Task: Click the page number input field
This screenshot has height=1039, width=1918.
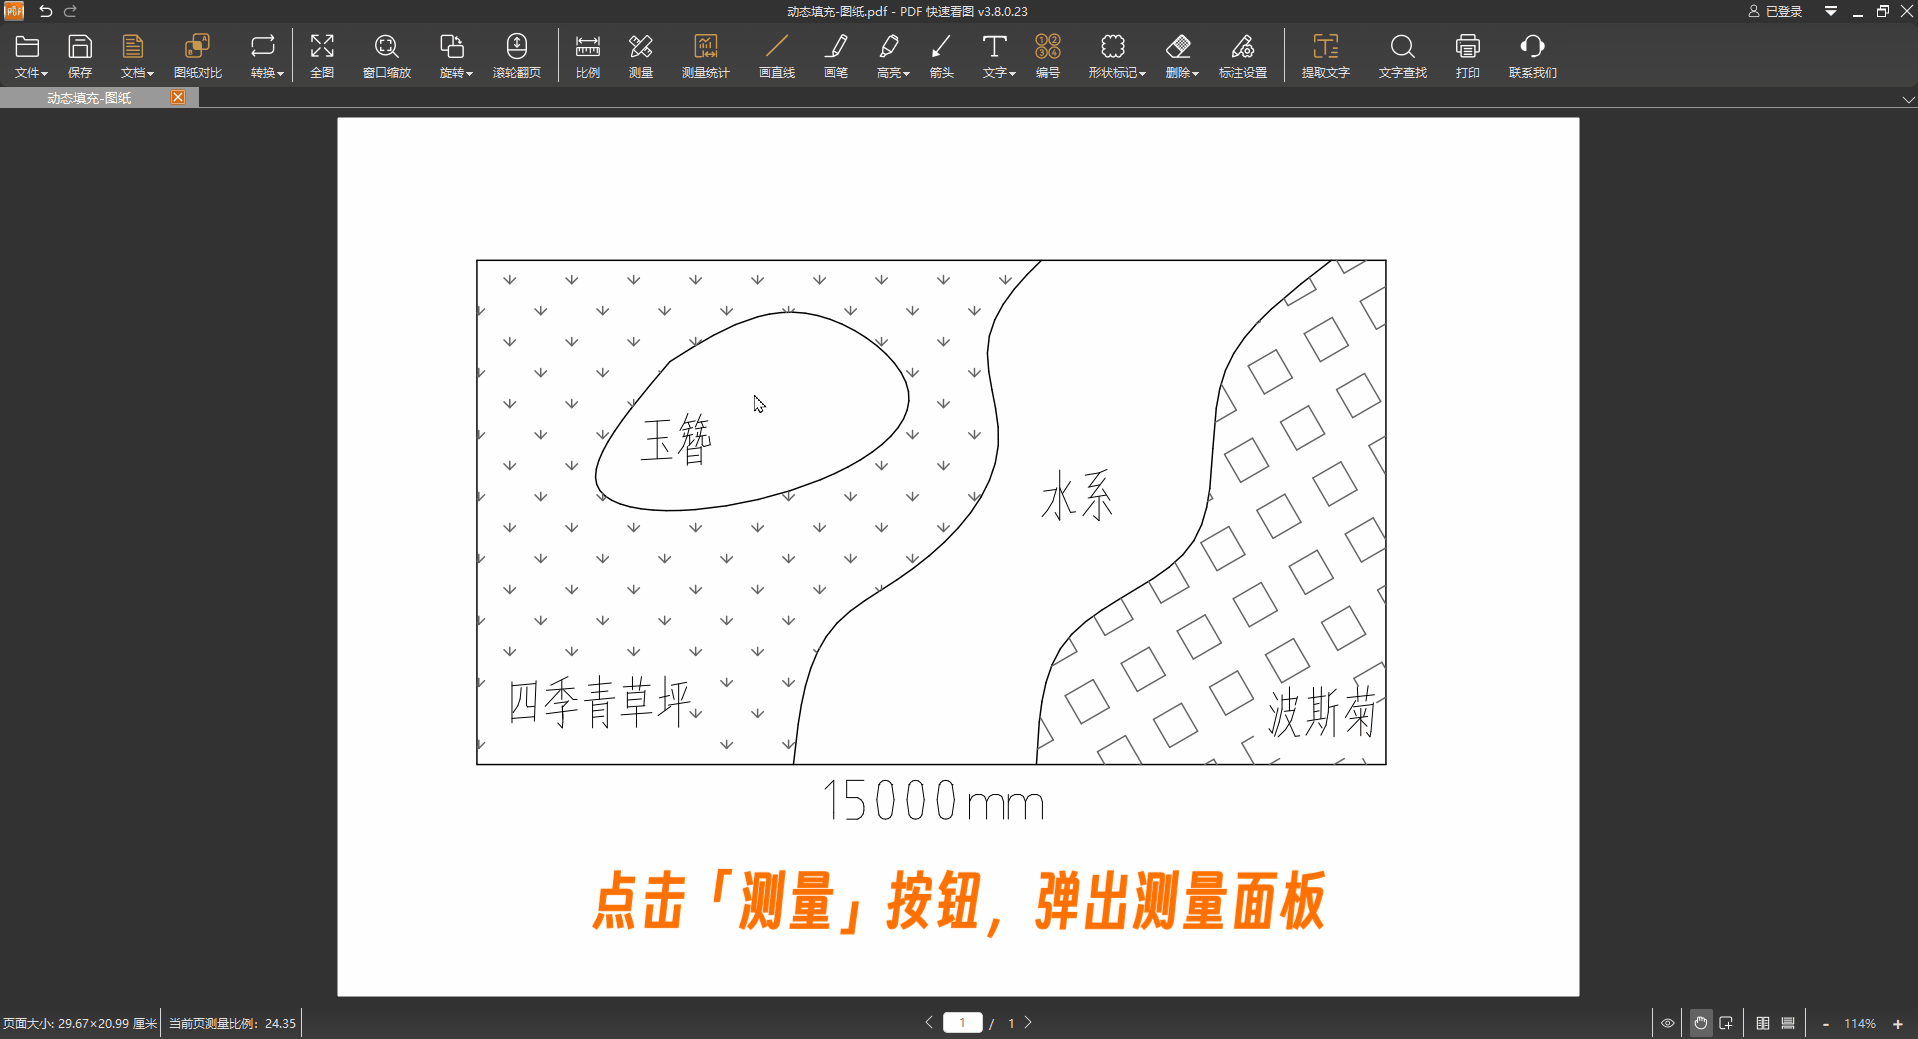Action: (x=962, y=1022)
